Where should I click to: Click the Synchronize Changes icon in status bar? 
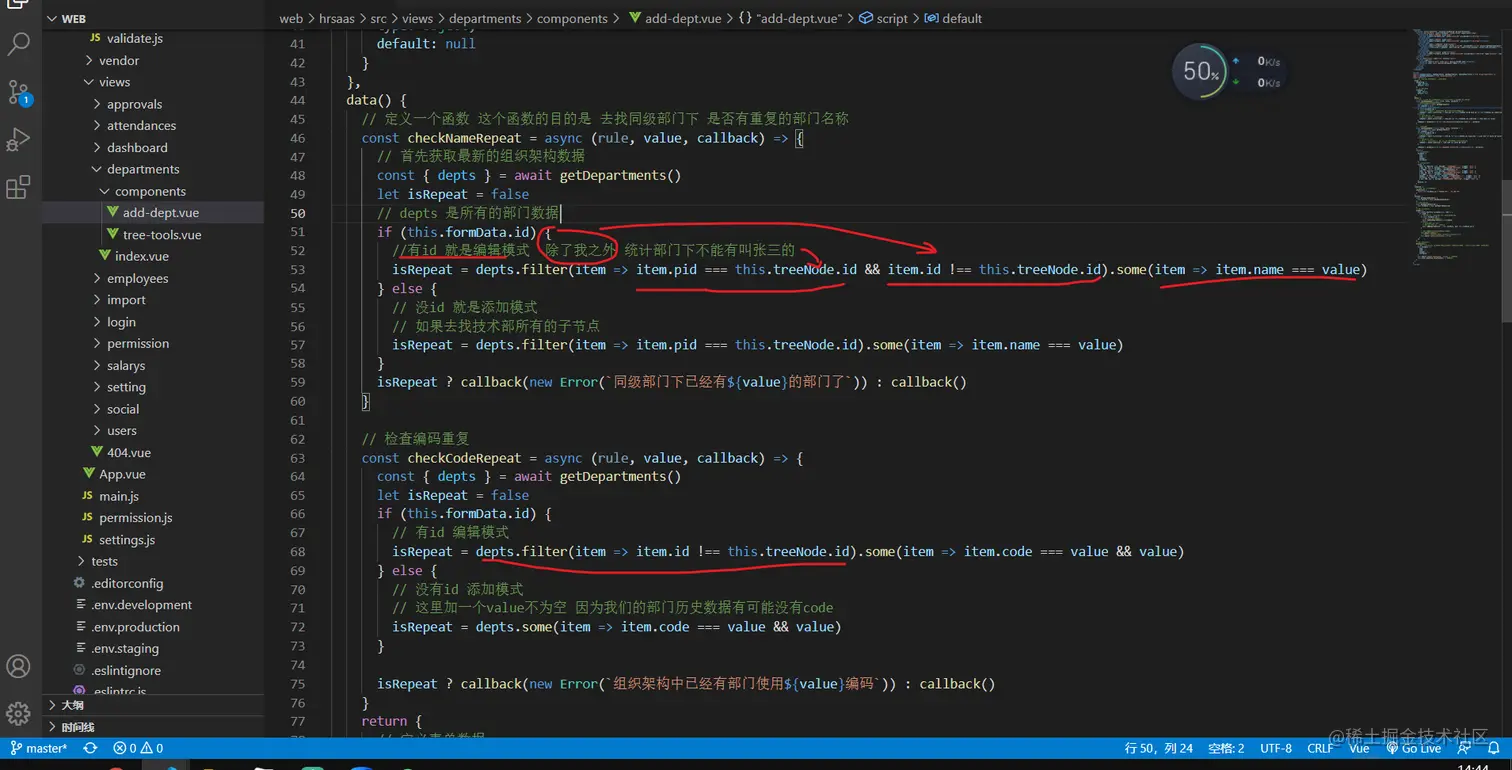[x=90, y=748]
